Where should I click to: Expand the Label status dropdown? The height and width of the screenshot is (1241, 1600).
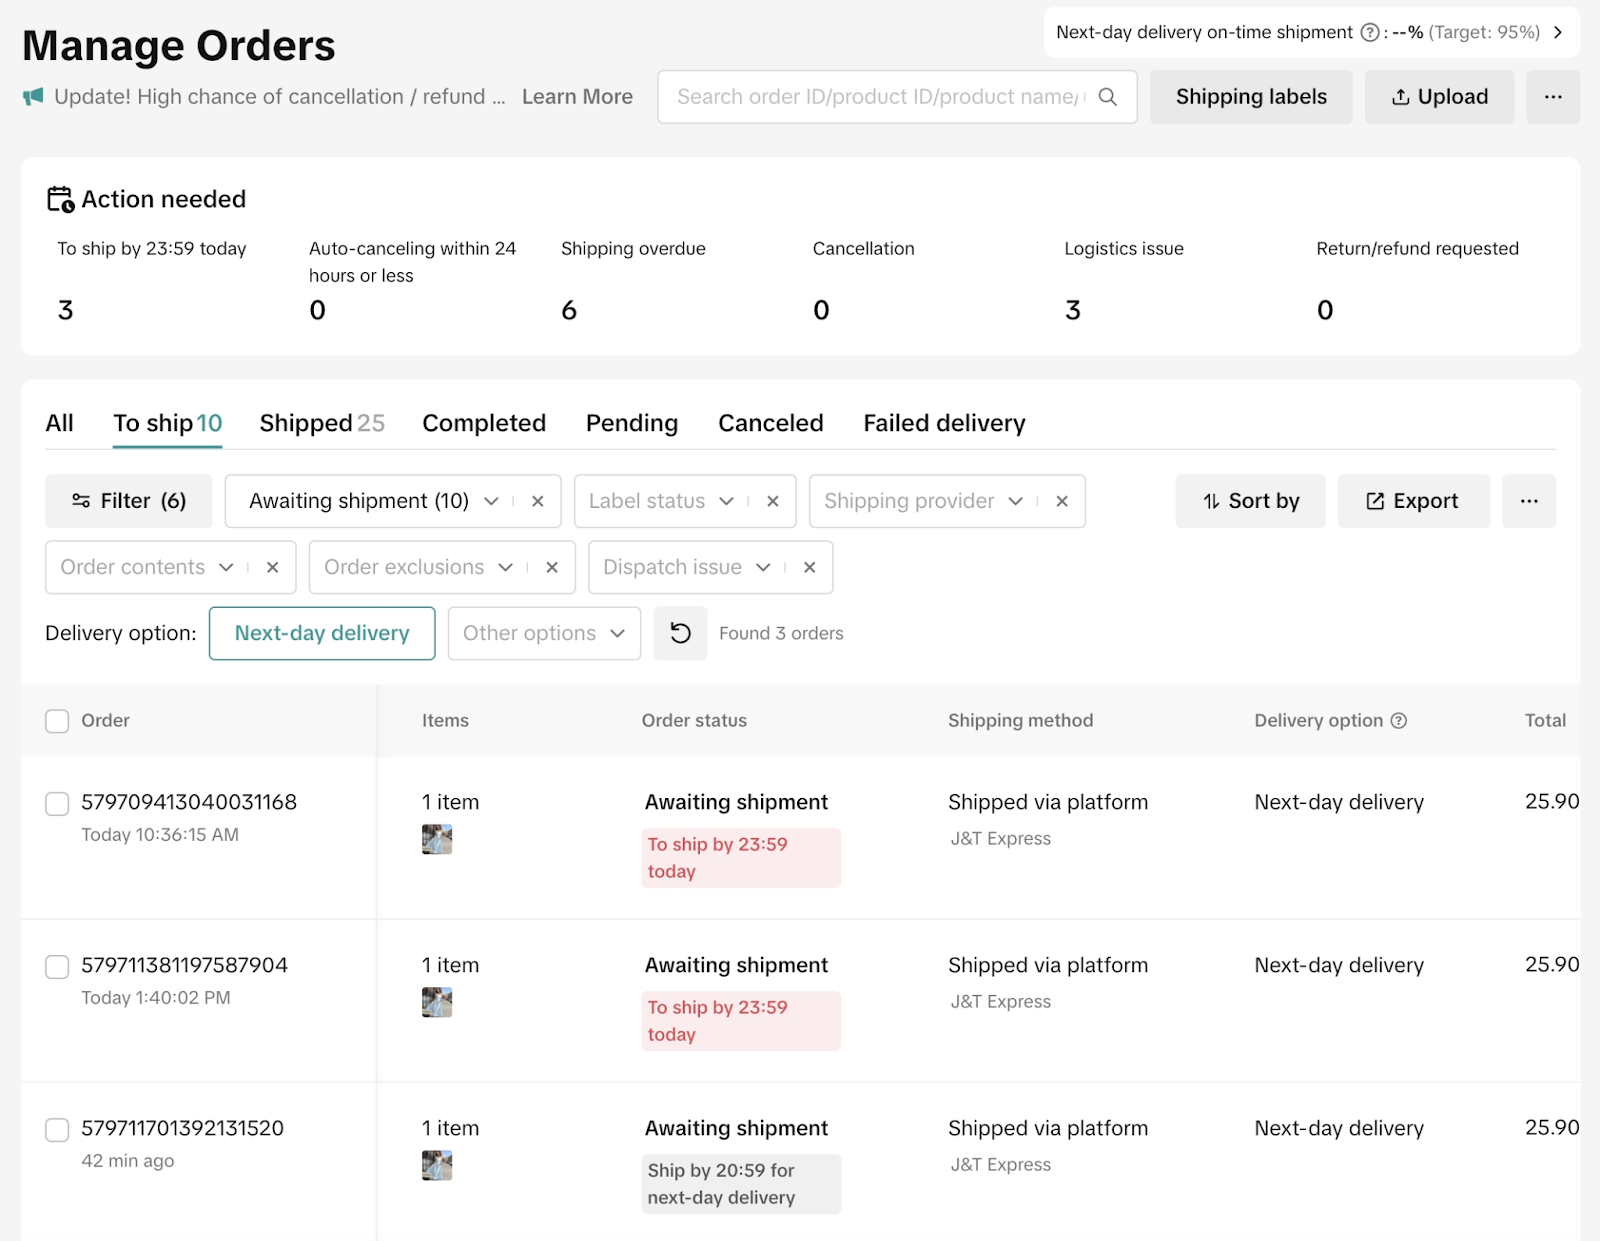(x=726, y=501)
